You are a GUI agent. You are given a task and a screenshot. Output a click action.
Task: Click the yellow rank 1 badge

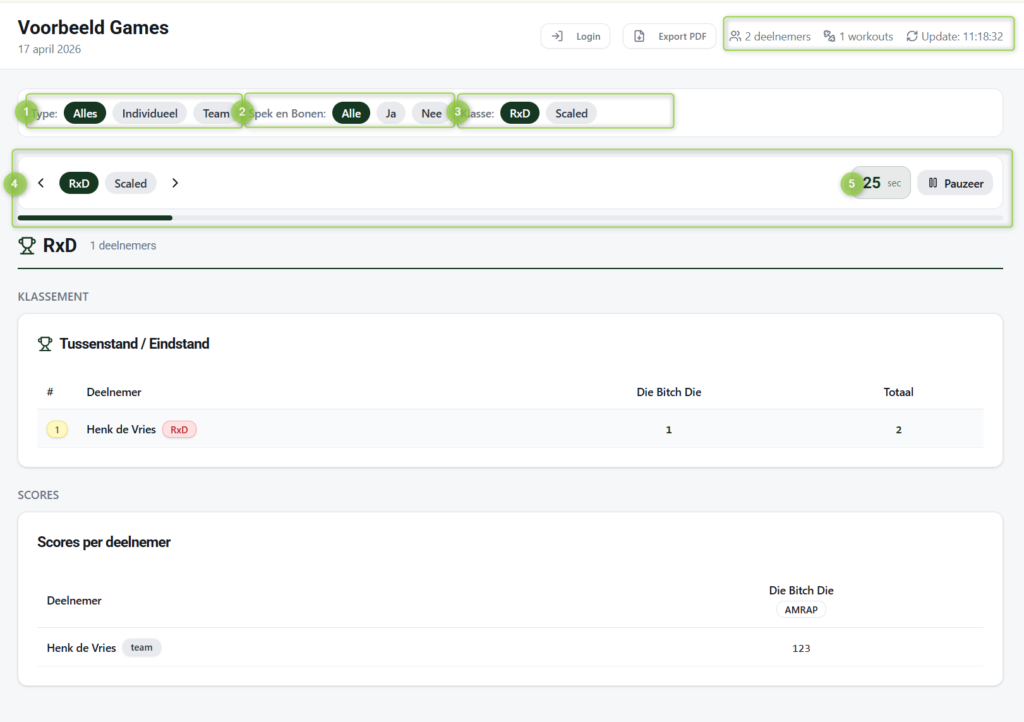57,429
